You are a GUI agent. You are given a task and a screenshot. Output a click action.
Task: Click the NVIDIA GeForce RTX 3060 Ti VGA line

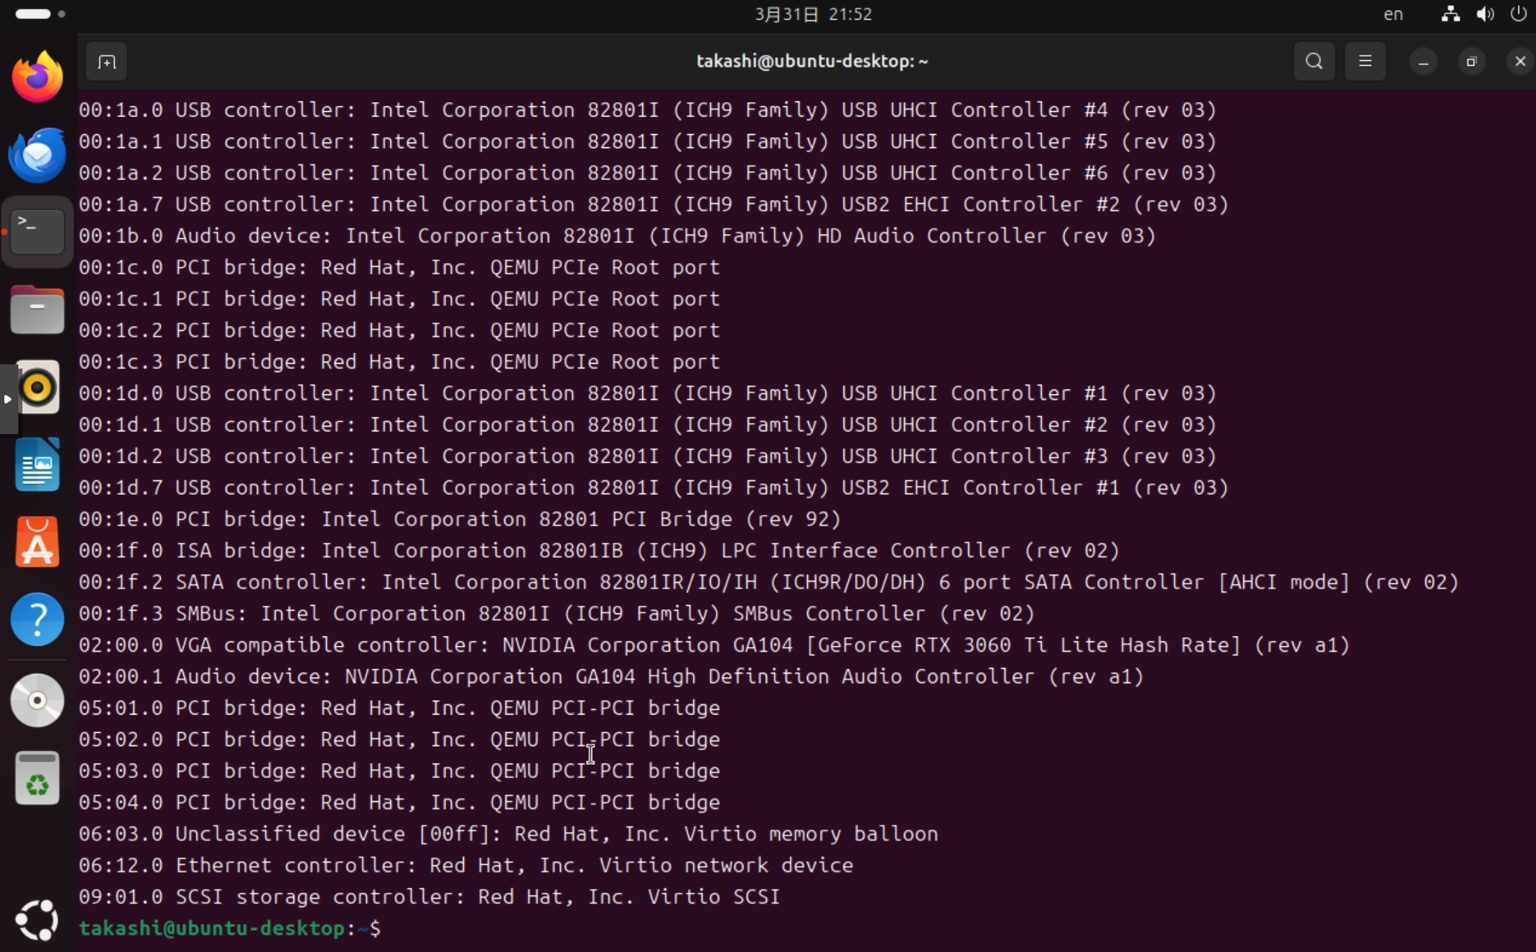[x=714, y=645]
